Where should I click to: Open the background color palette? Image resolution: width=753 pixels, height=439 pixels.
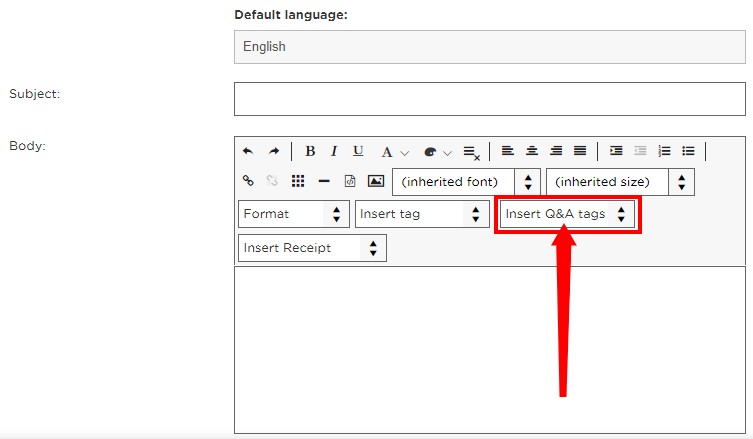pos(437,152)
